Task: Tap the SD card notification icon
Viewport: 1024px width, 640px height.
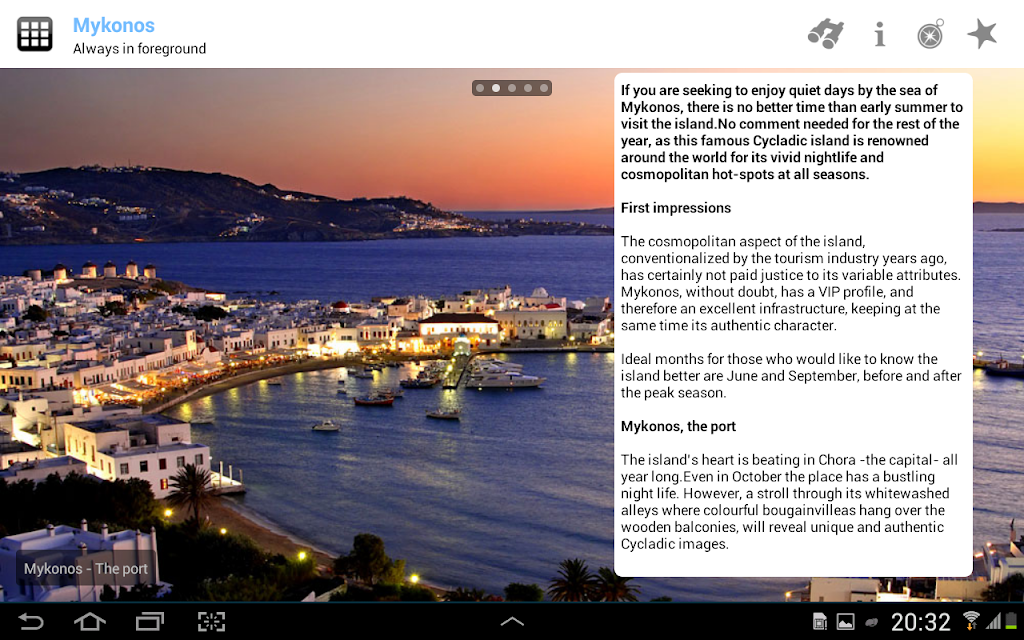Action: (x=820, y=621)
